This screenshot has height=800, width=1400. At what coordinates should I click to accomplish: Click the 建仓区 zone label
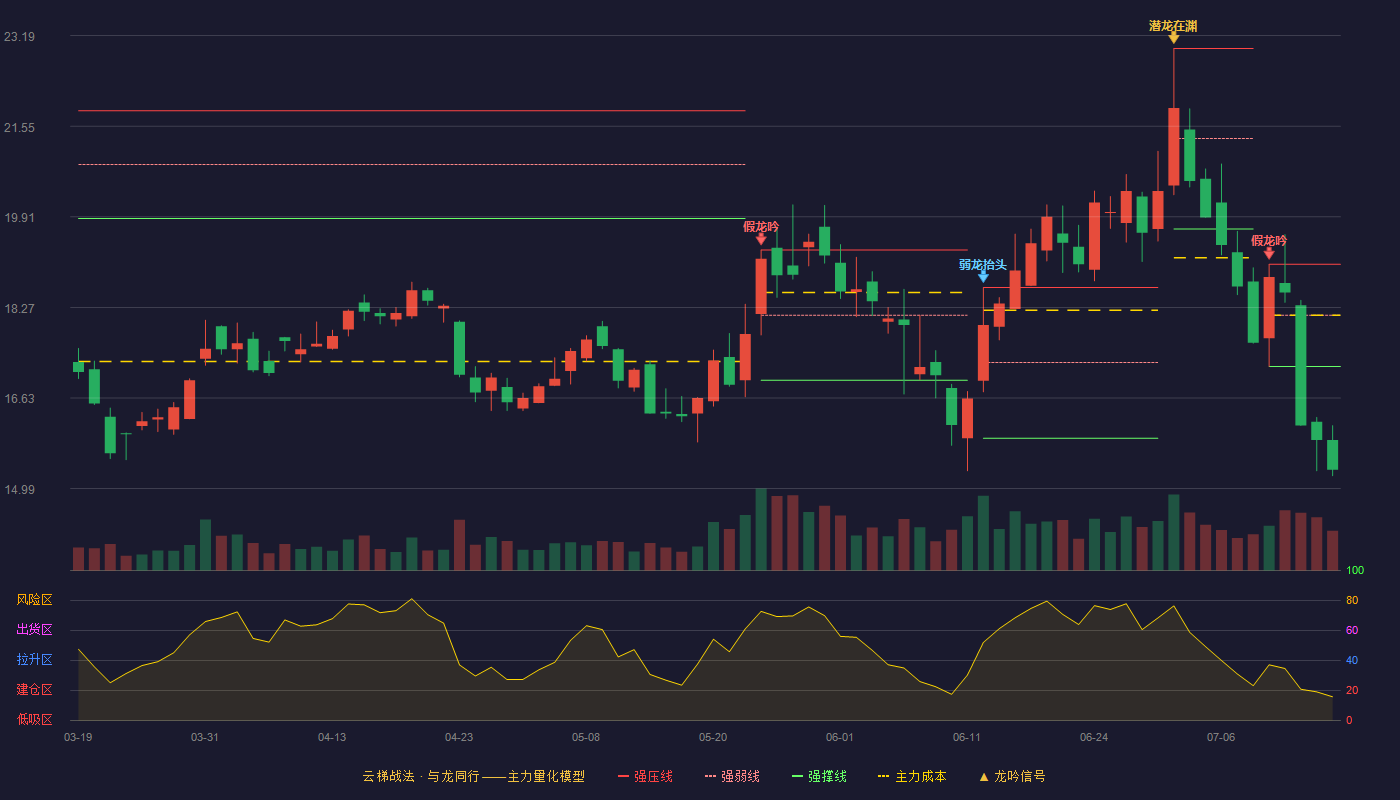point(34,690)
